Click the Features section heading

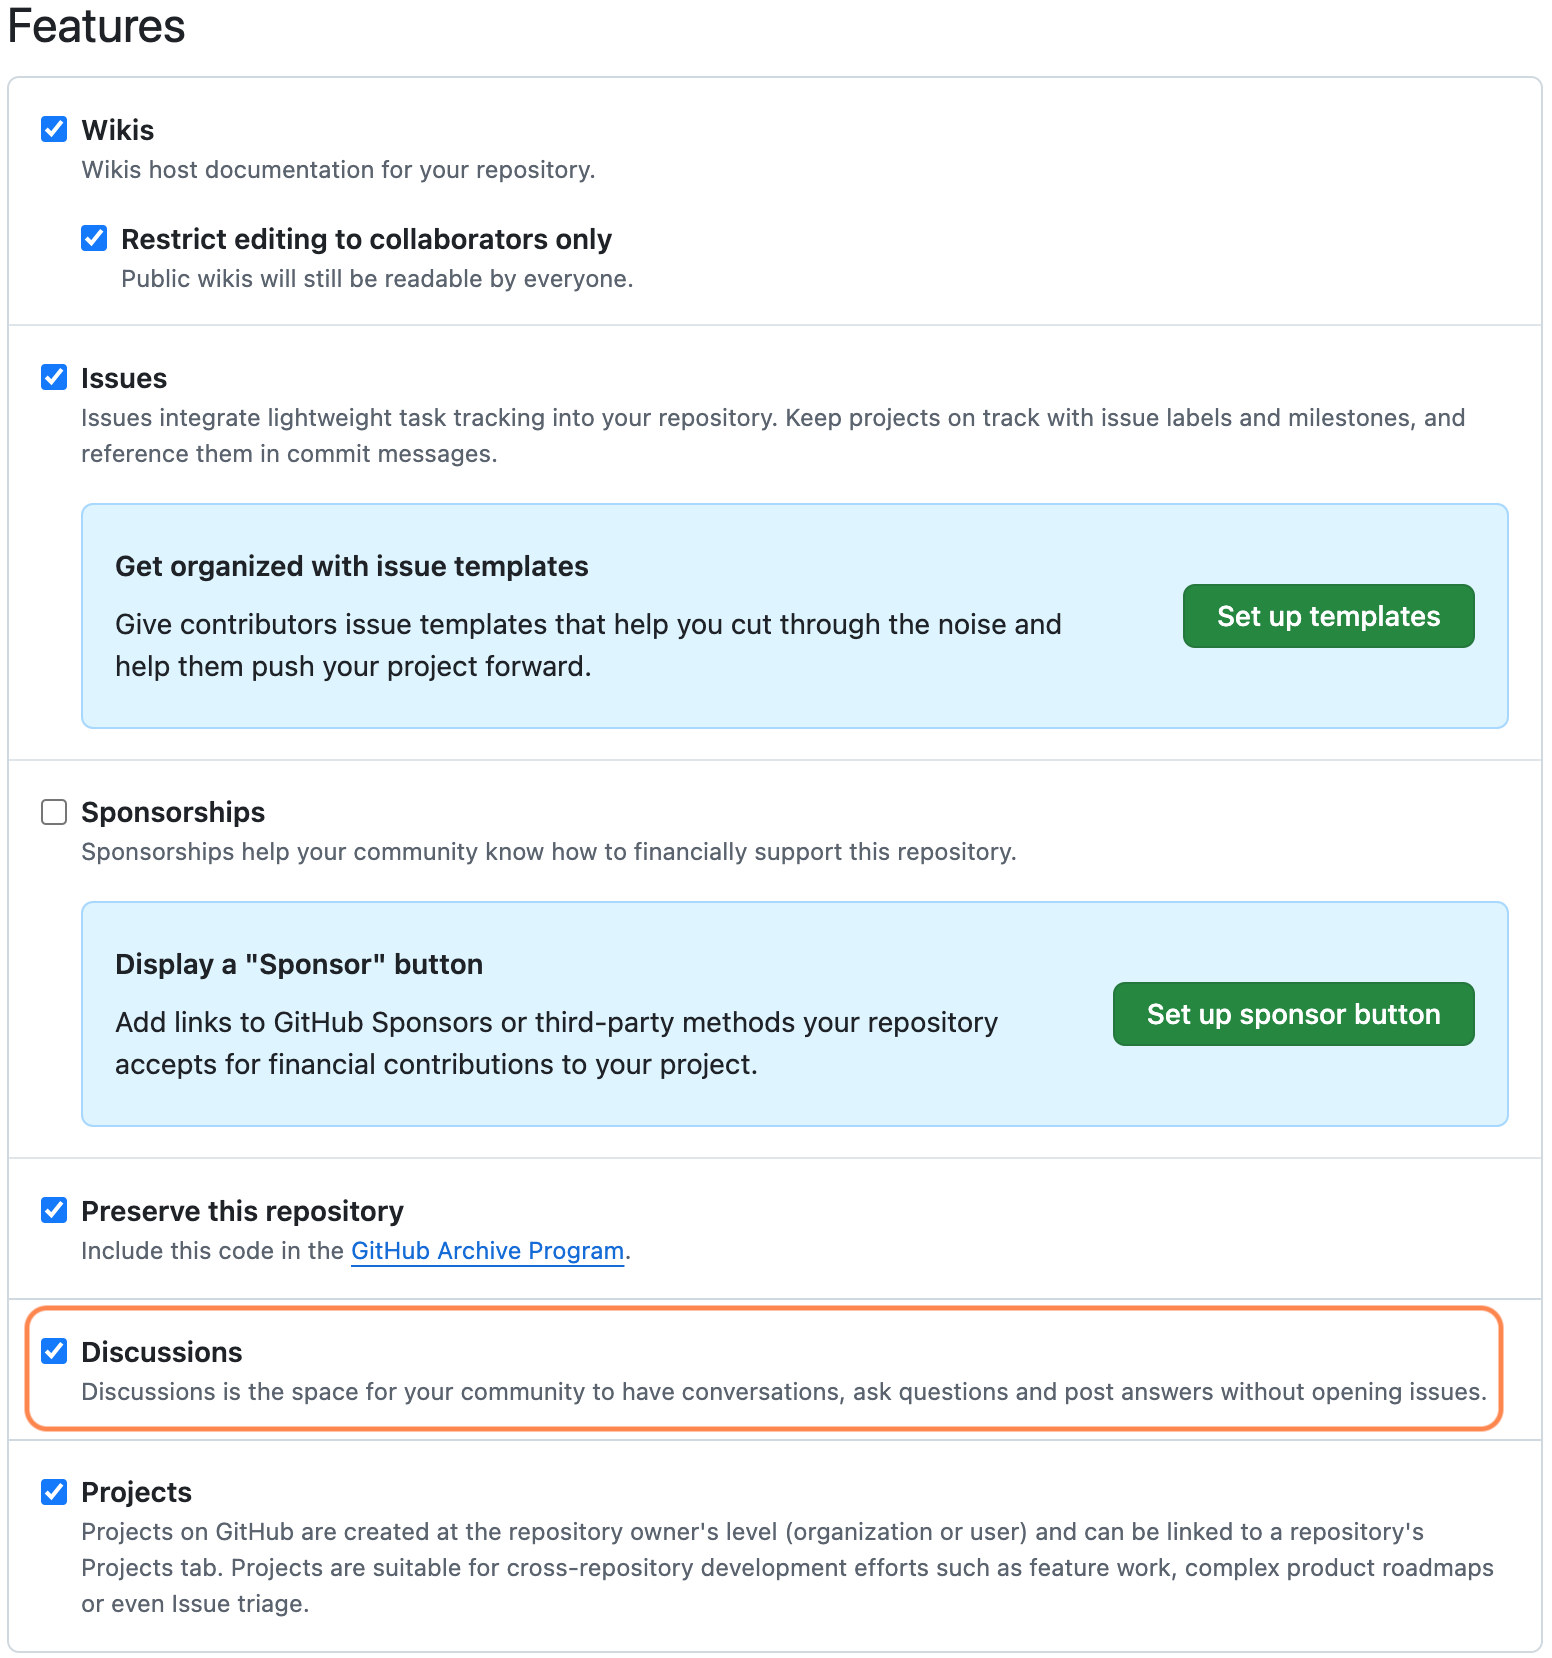click(x=96, y=26)
